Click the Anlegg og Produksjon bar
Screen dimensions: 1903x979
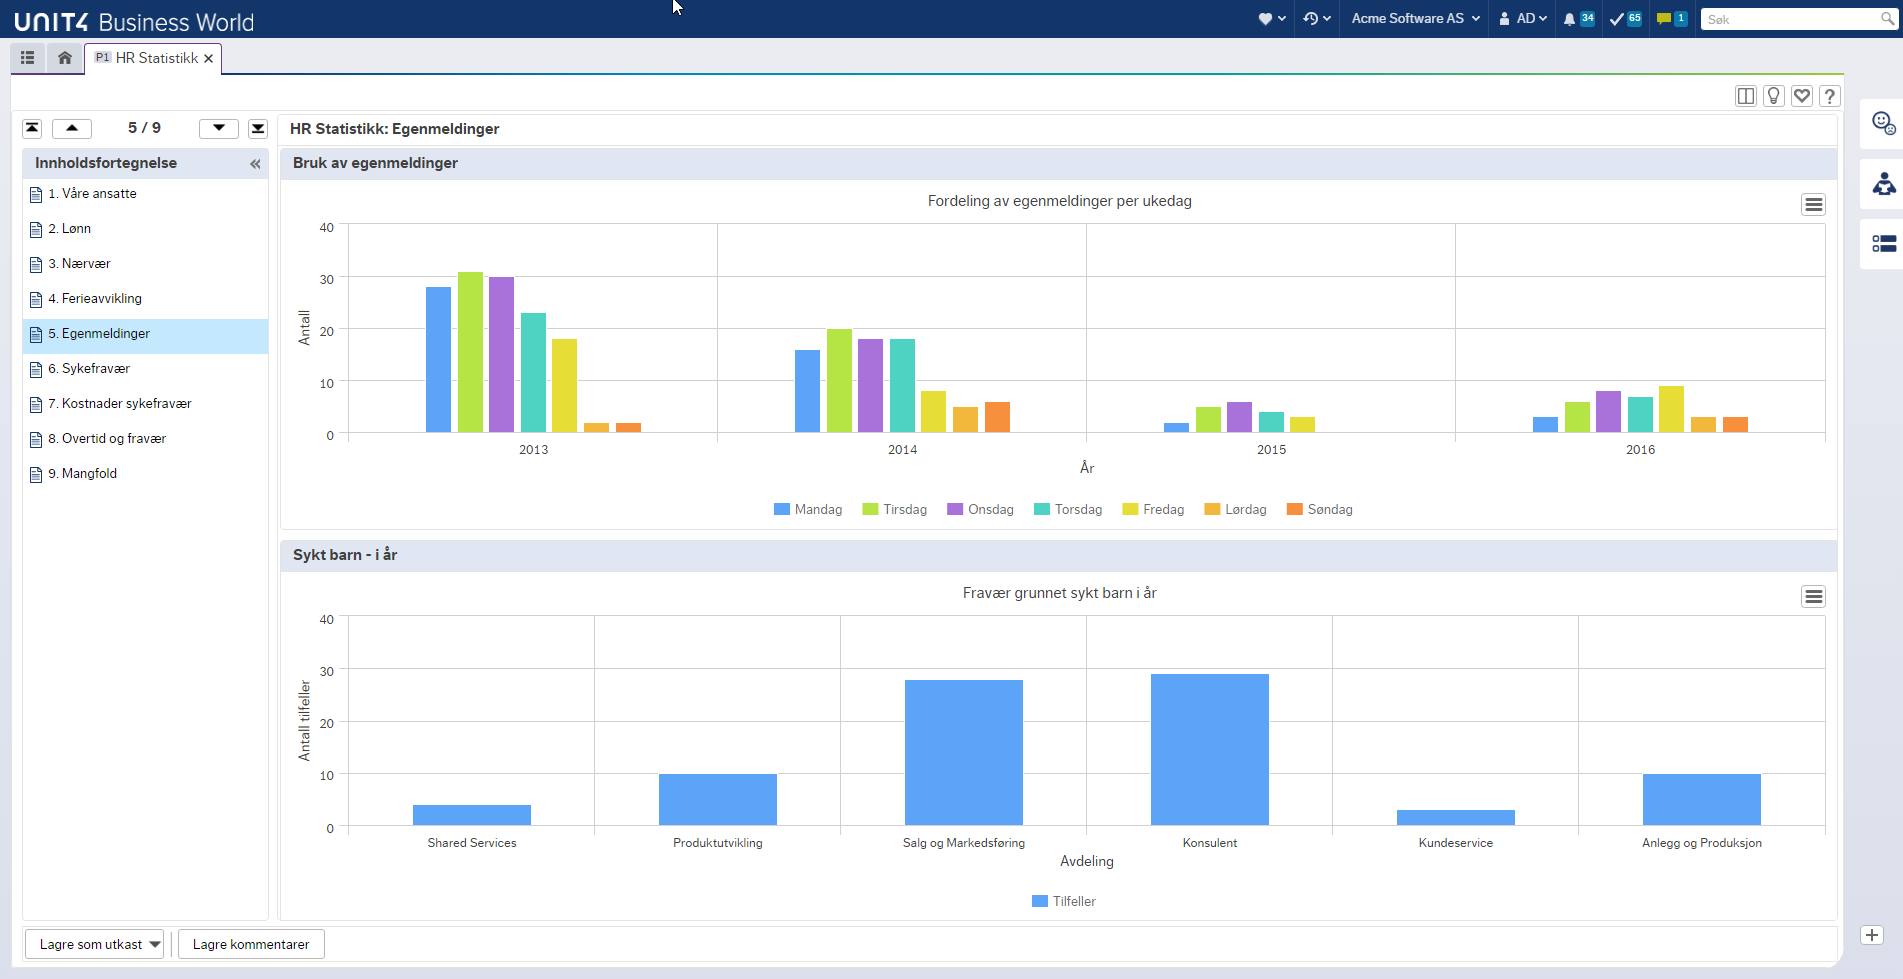click(x=1702, y=800)
